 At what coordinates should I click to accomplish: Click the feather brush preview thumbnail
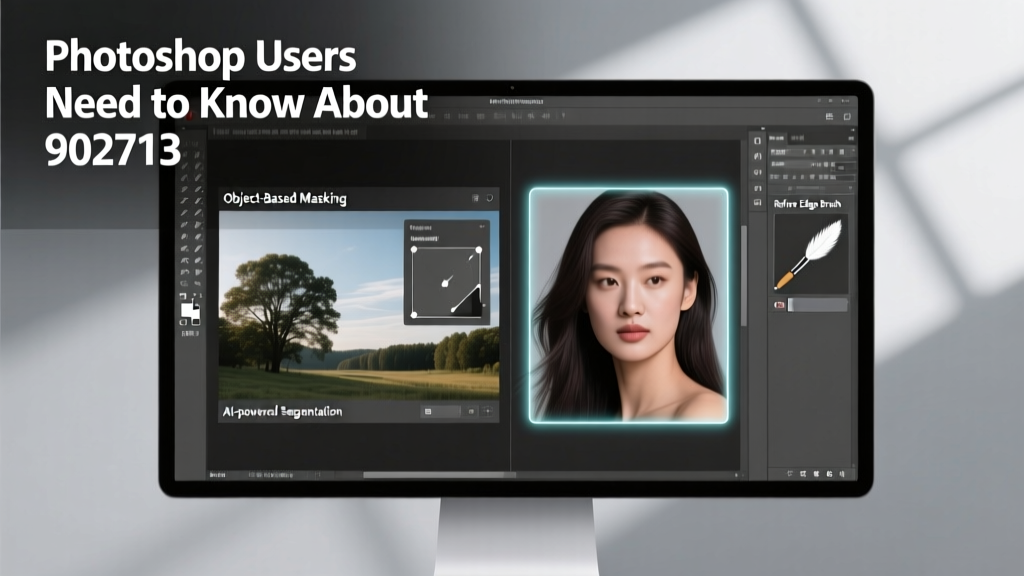pos(810,254)
